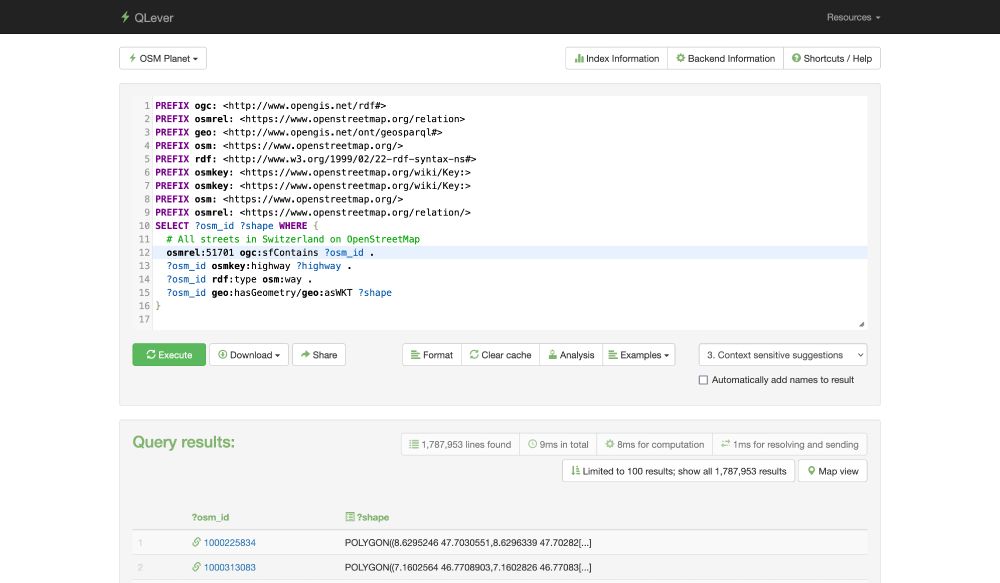Open link 1000313083
Image resolution: width=1000 pixels, height=583 pixels.
(230, 568)
